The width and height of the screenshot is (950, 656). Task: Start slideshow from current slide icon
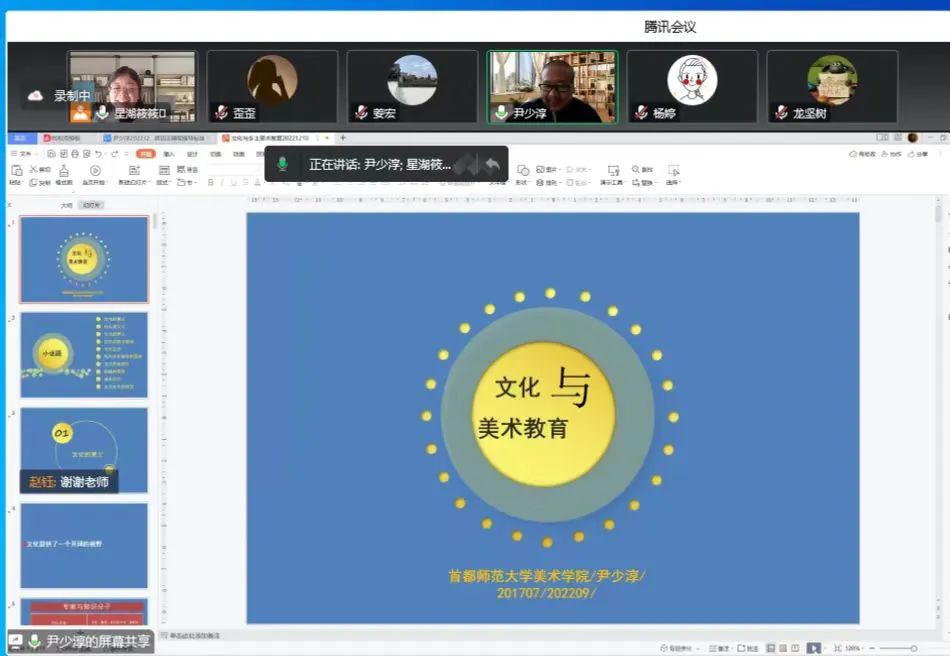point(95,171)
